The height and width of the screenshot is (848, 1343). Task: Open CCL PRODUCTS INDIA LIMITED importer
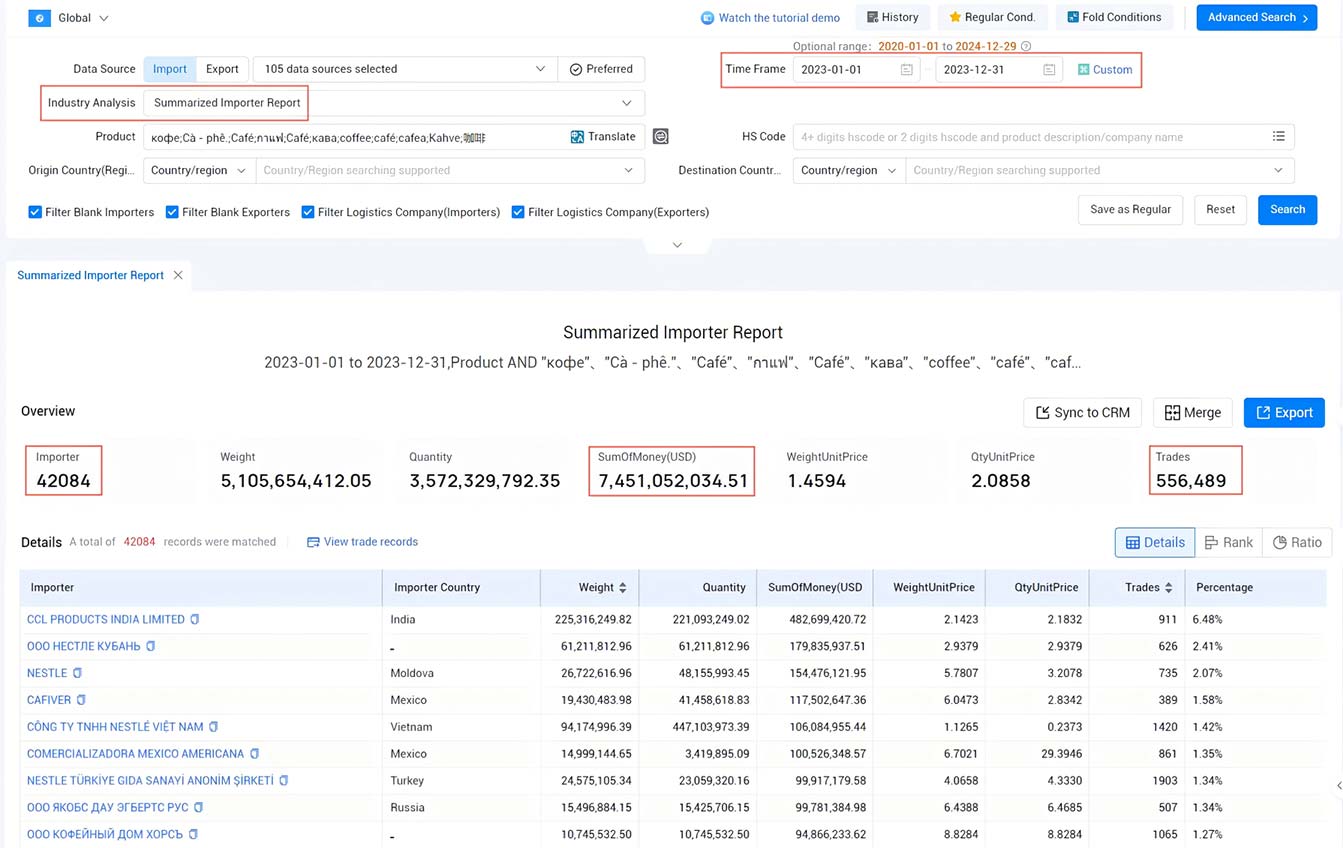point(106,619)
